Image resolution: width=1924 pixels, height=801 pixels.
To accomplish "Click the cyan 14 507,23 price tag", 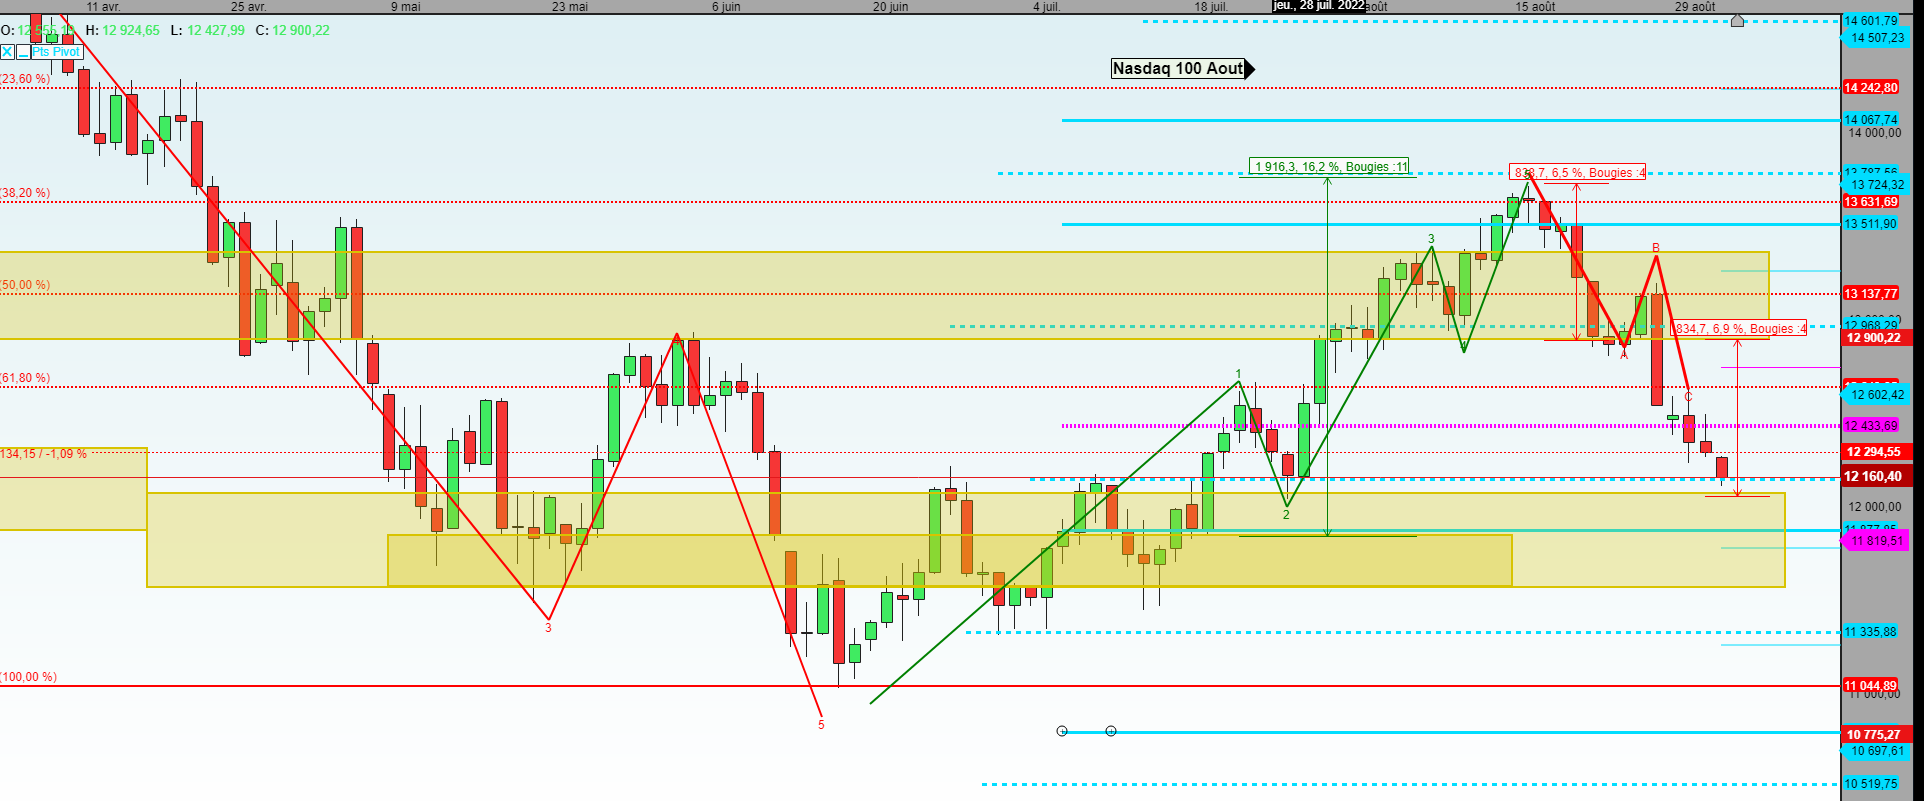I will 1876,38.
